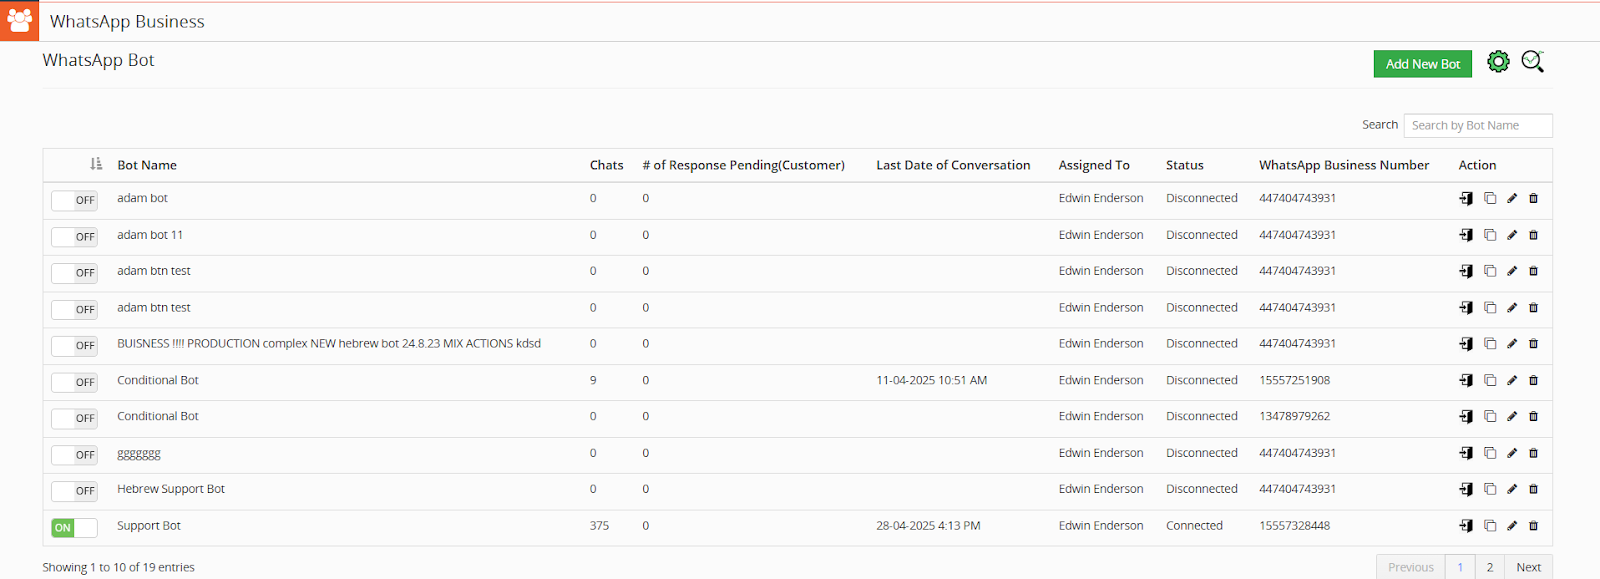Edit adam bot with pencil icon
Screen dimensions: 1600x579
(1512, 199)
